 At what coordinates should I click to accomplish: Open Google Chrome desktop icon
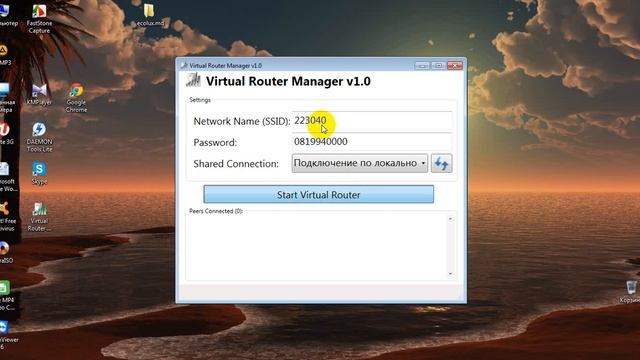point(76,98)
